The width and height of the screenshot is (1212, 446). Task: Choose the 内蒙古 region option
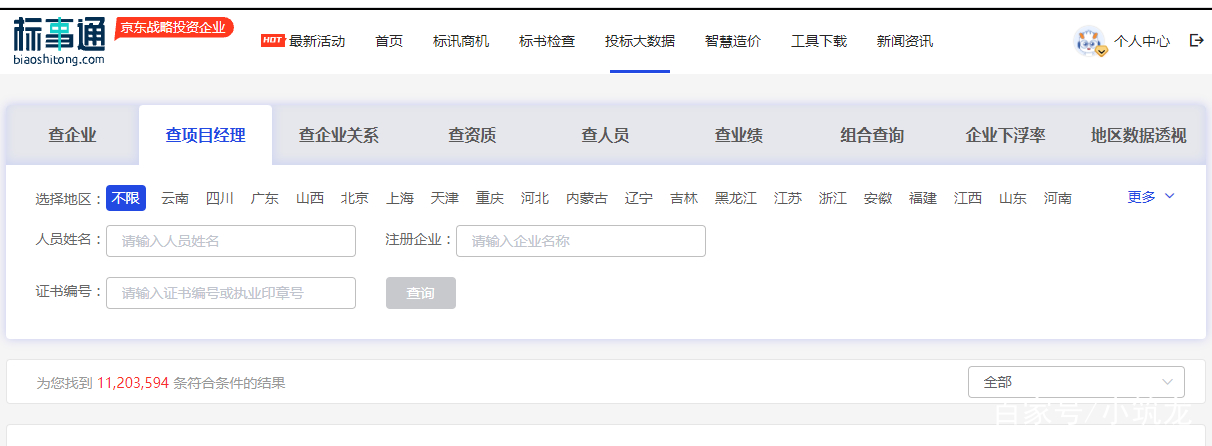click(587, 198)
